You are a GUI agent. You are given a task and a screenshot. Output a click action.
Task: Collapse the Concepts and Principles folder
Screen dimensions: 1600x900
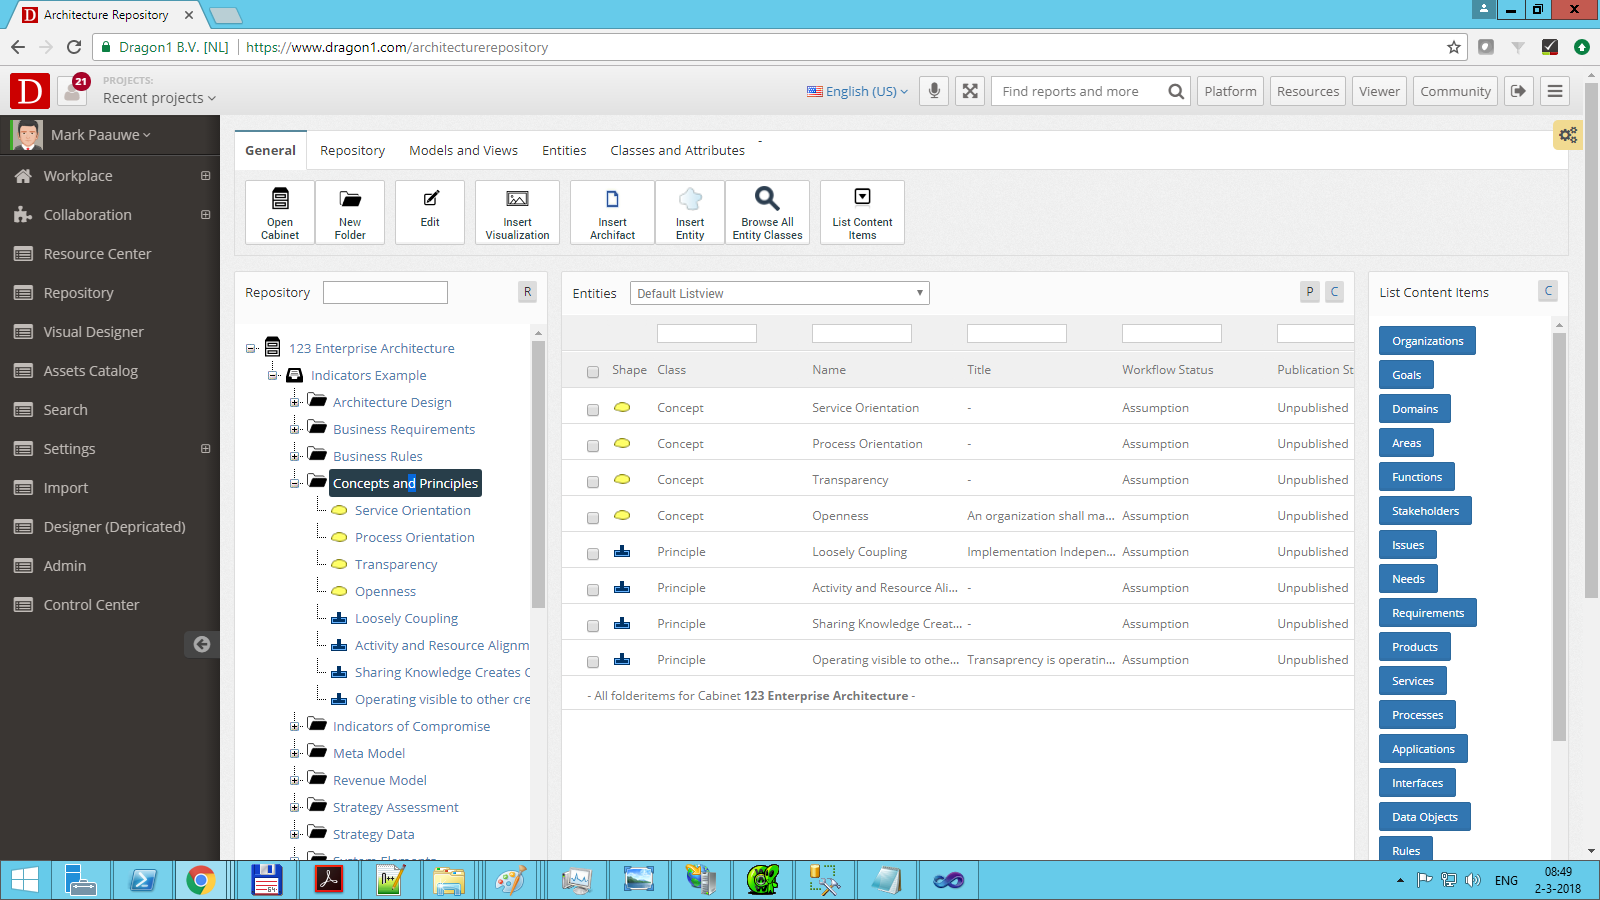pyautogui.click(x=295, y=484)
